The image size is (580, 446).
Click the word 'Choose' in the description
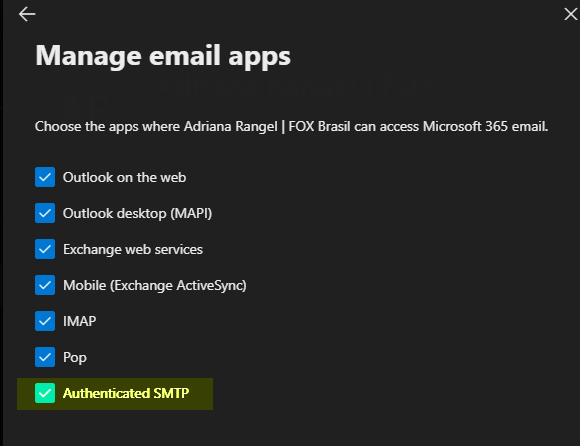point(58,126)
